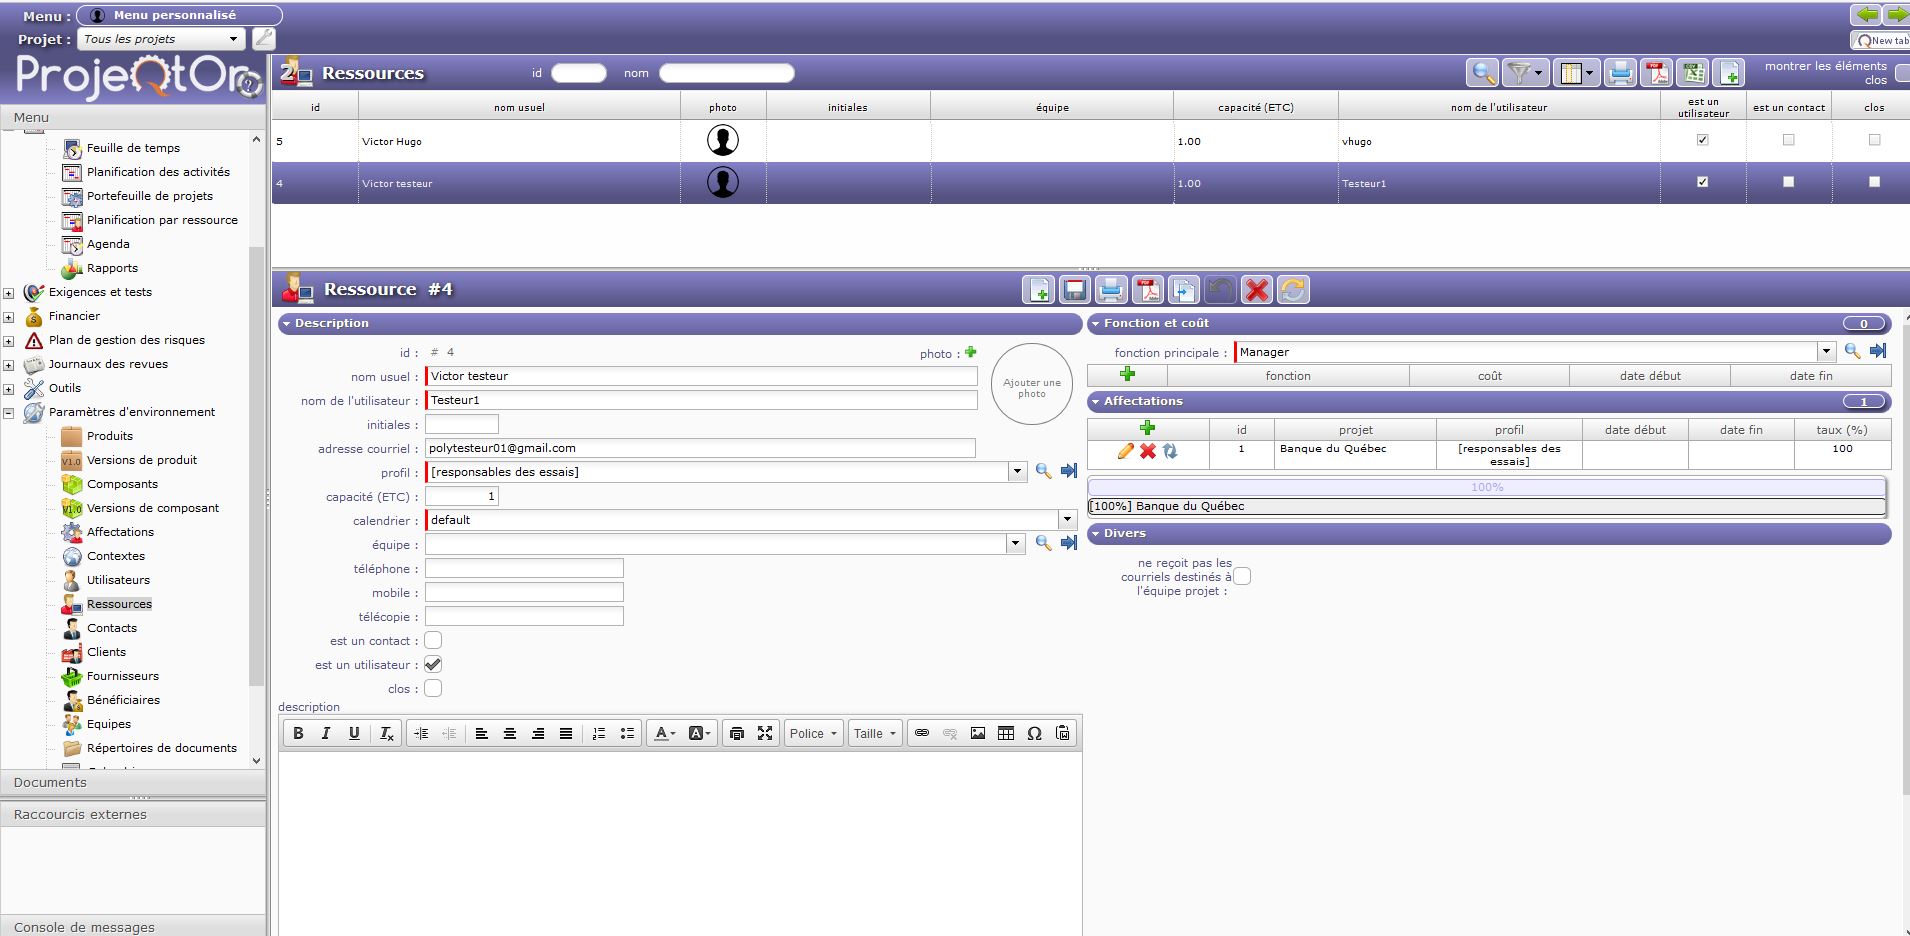
Task: Undo changes on Ressource #4
Action: point(1220,290)
